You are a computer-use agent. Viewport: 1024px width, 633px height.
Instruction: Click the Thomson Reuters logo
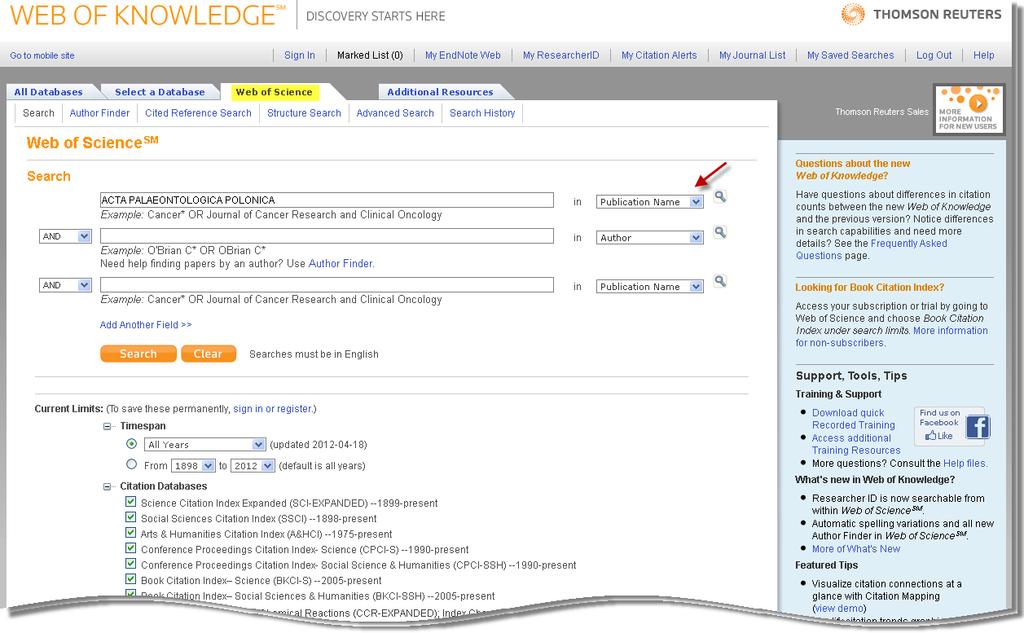921,14
